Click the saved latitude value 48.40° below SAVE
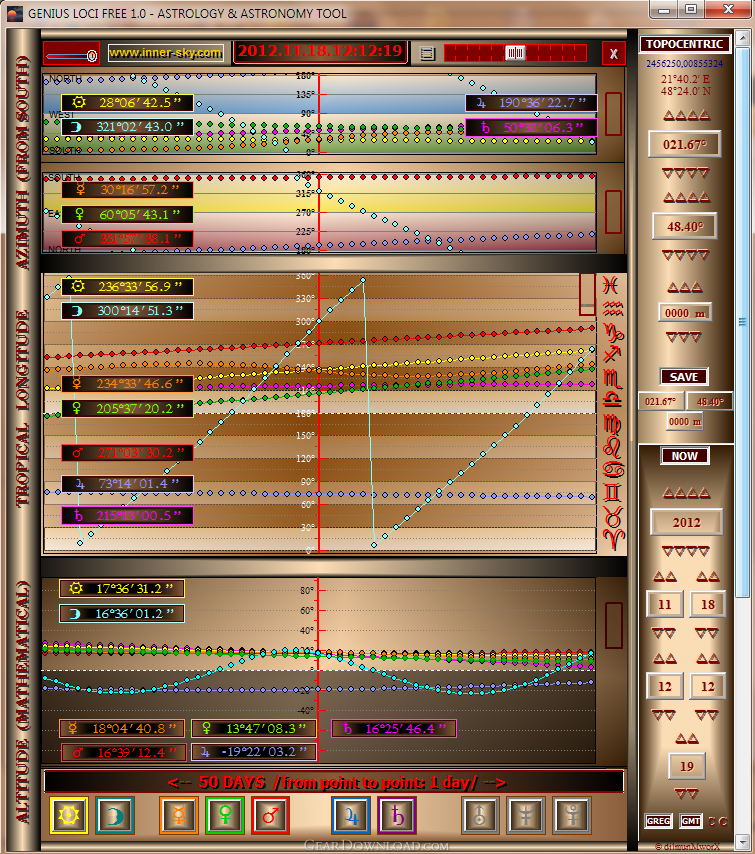This screenshot has width=755, height=854. click(x=710, y=401)
